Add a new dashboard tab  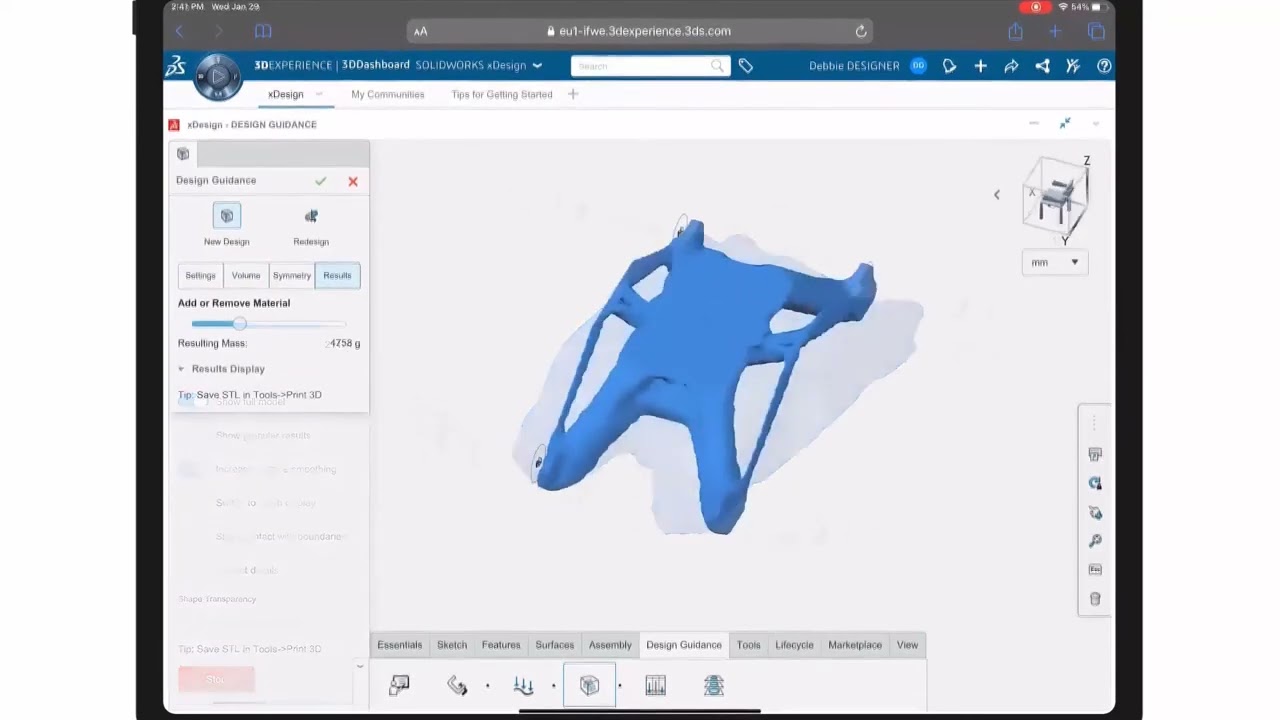pos(573,94)
